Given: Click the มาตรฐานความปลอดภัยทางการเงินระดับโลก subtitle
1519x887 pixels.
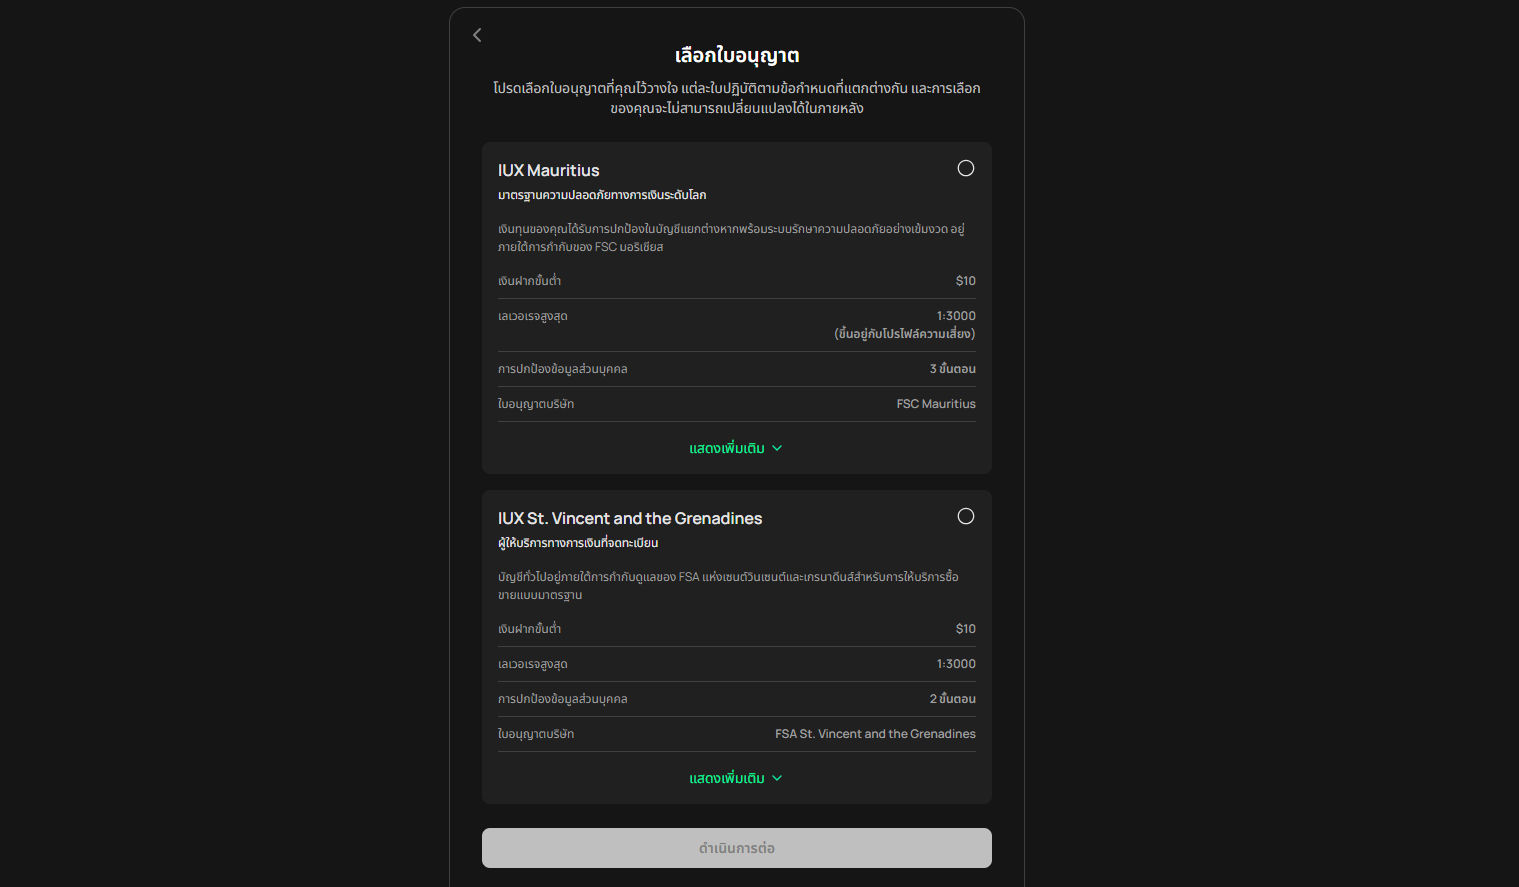Looking at the screenshot, I should coord(602,195).
